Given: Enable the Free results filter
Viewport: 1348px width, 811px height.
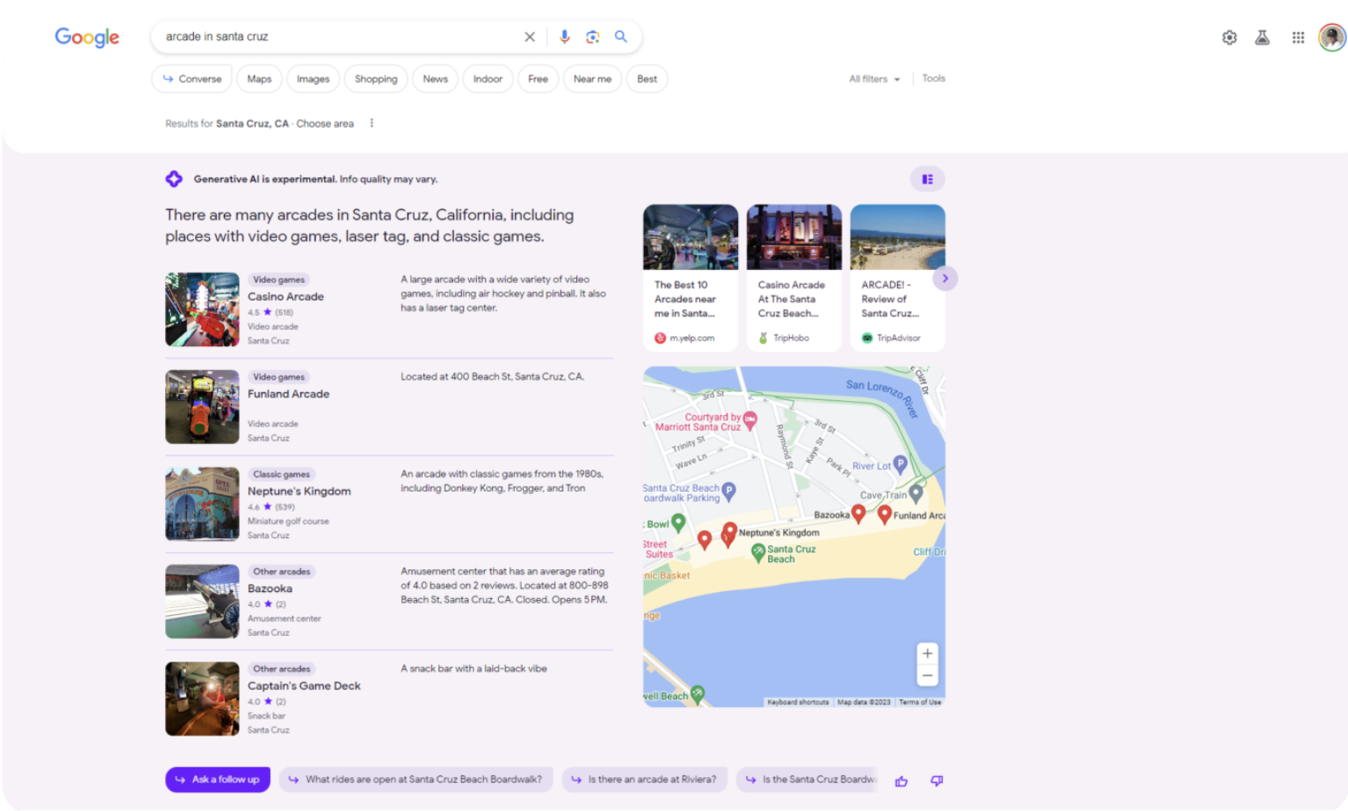Looking at the screenshot, I should 538,78.
